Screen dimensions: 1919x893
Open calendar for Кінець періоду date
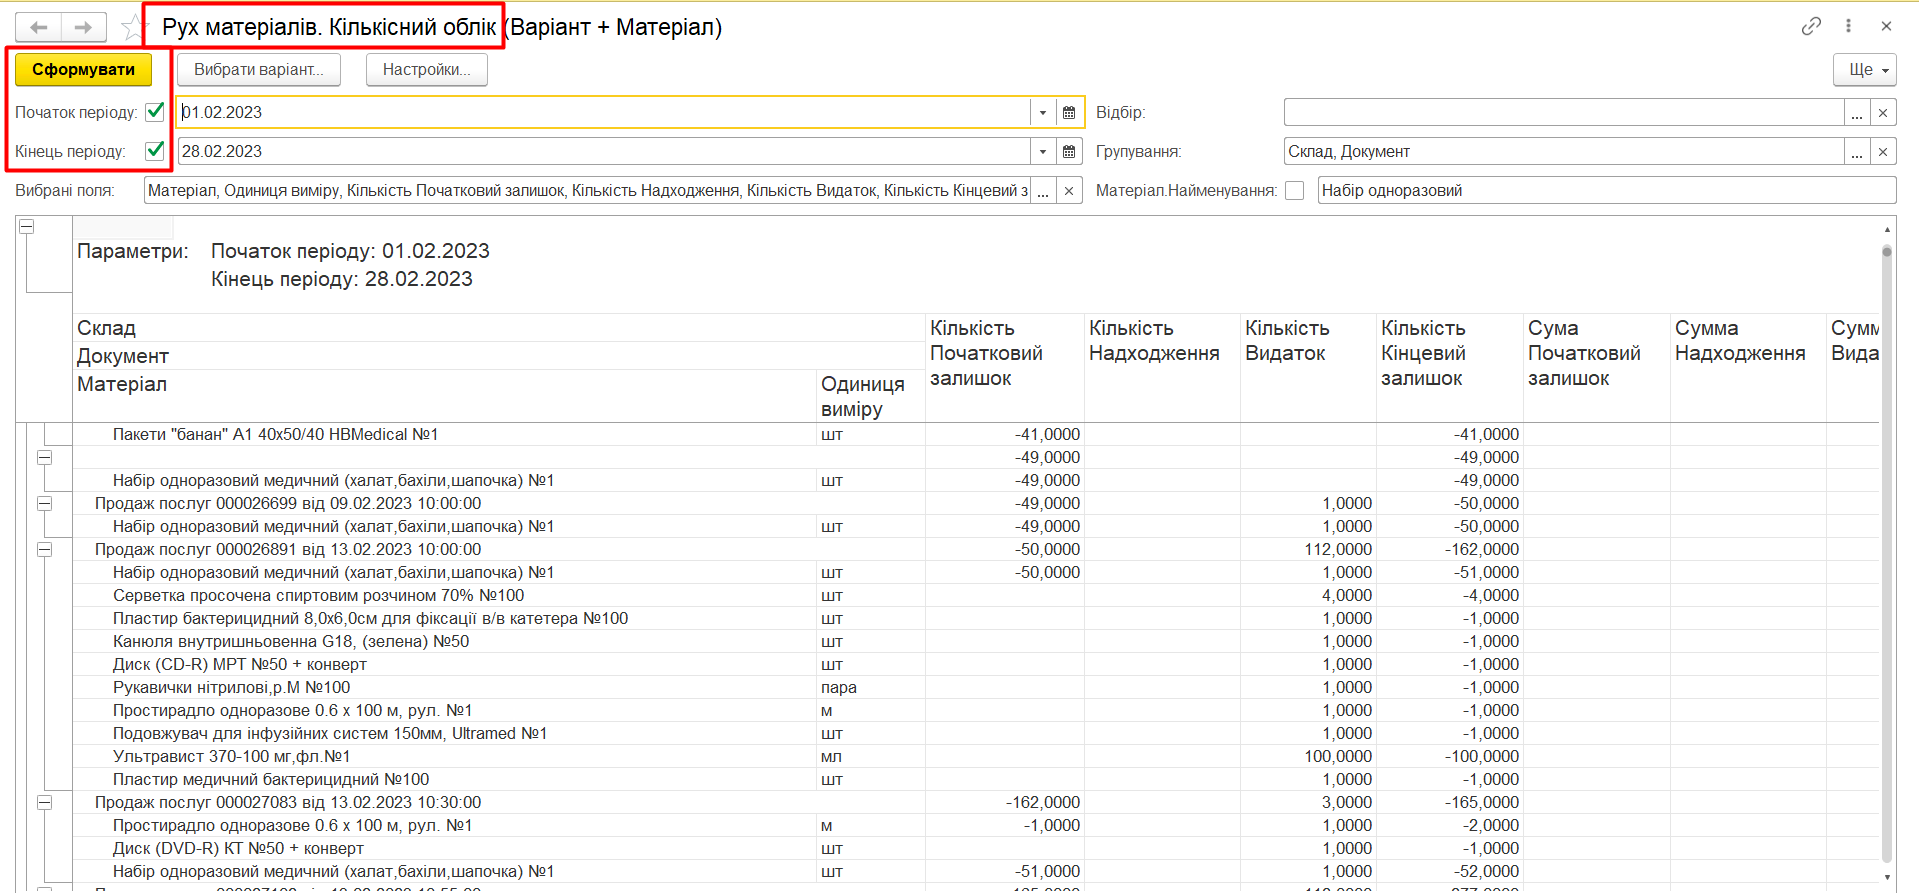pos(1069,152)
